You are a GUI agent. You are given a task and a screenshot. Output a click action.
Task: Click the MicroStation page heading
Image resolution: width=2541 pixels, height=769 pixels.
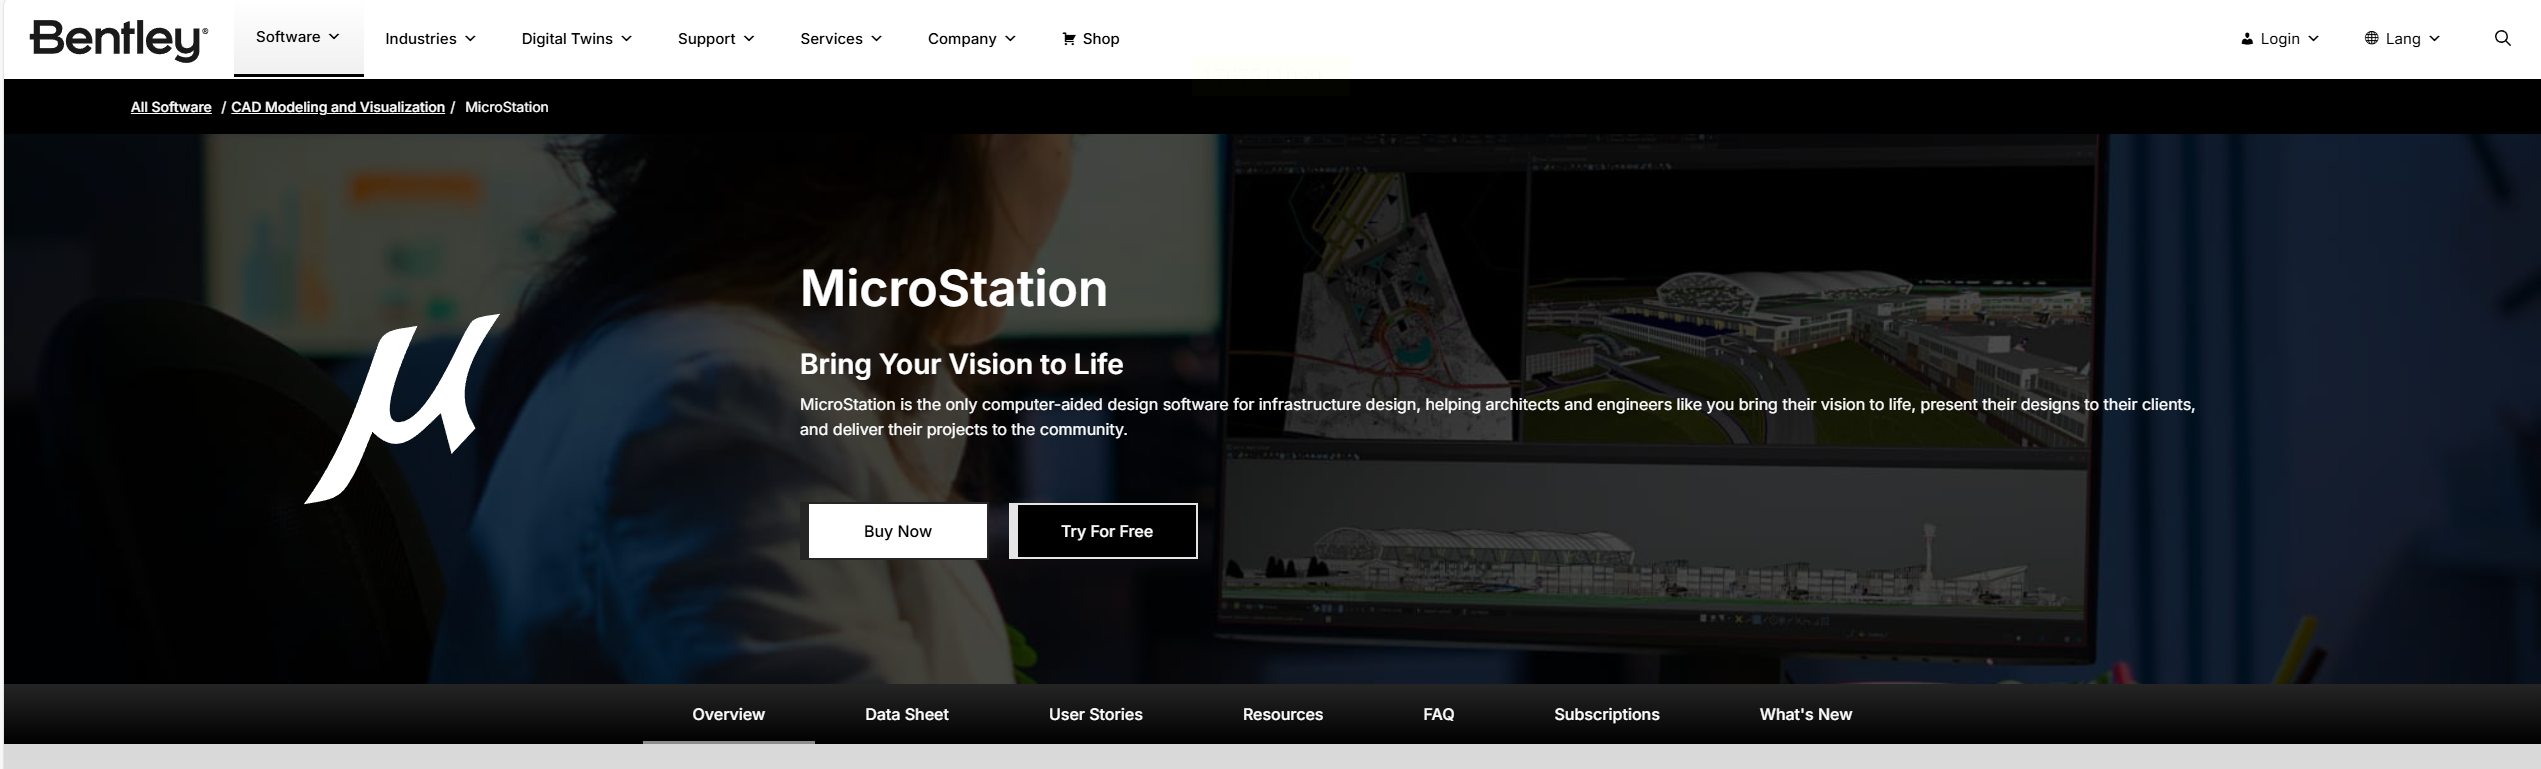(954, 288)
